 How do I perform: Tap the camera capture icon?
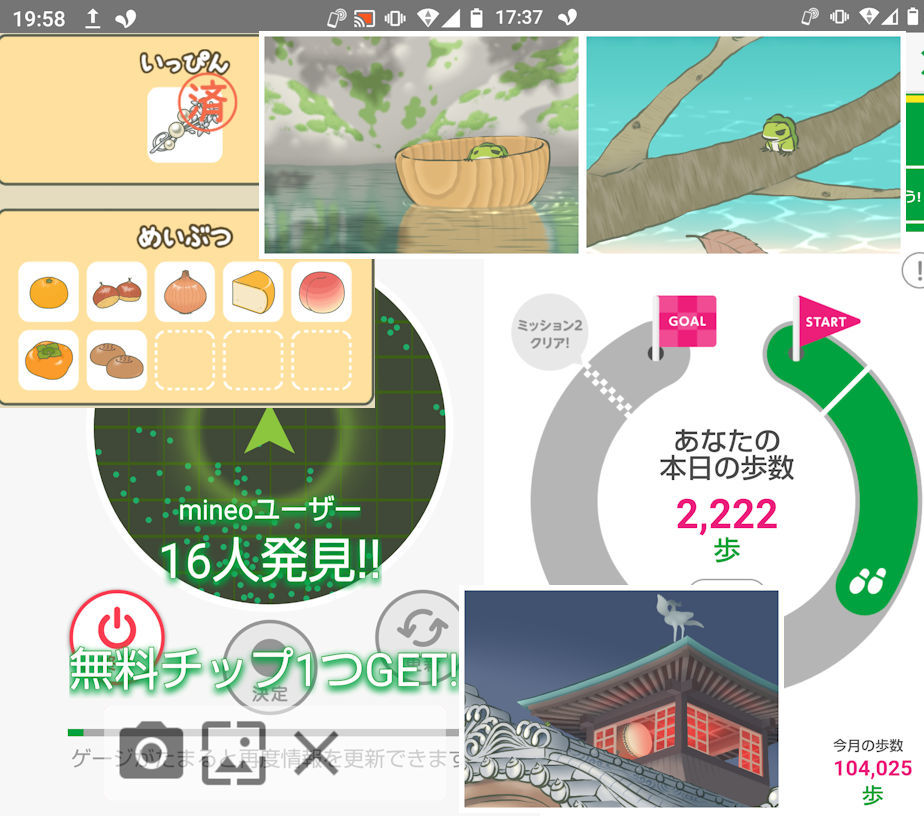pos(151,750)
